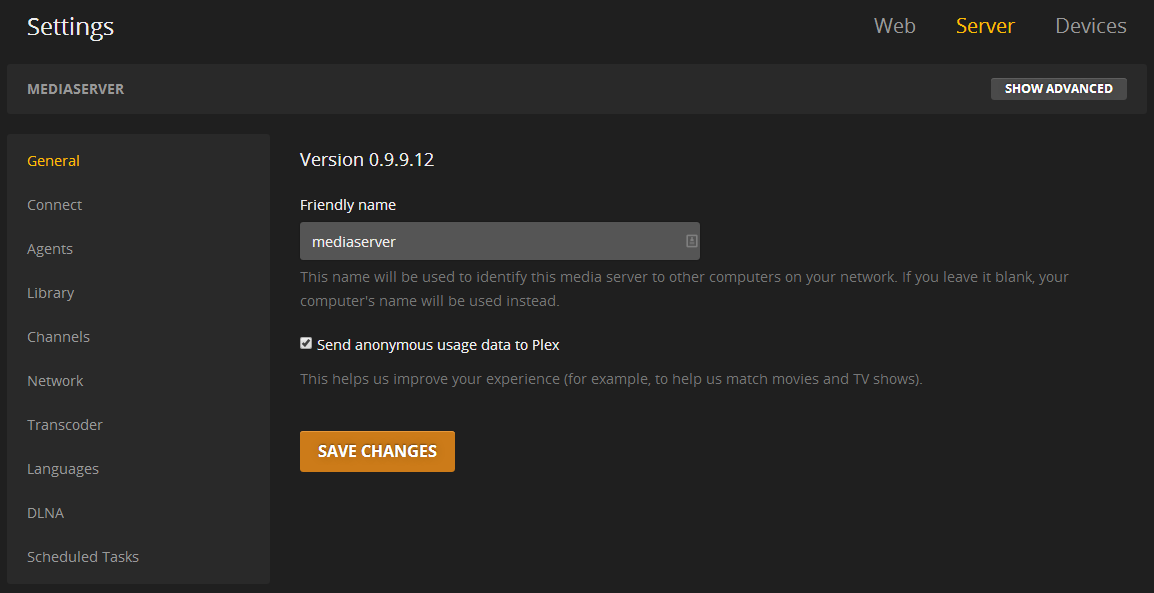Click the MEDIASERVER header title
This screenshot has height=593, width=1154.
click(76, 89)
